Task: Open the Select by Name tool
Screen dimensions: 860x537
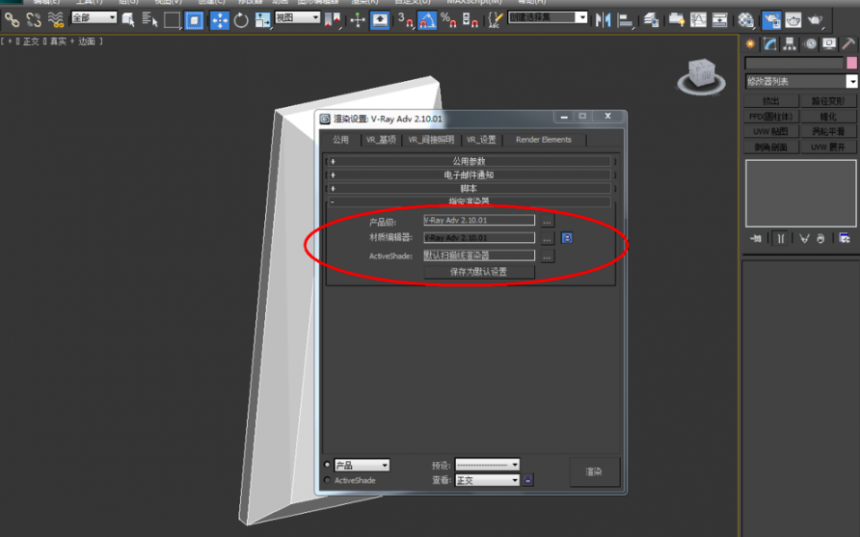Action: pos(150,21)
